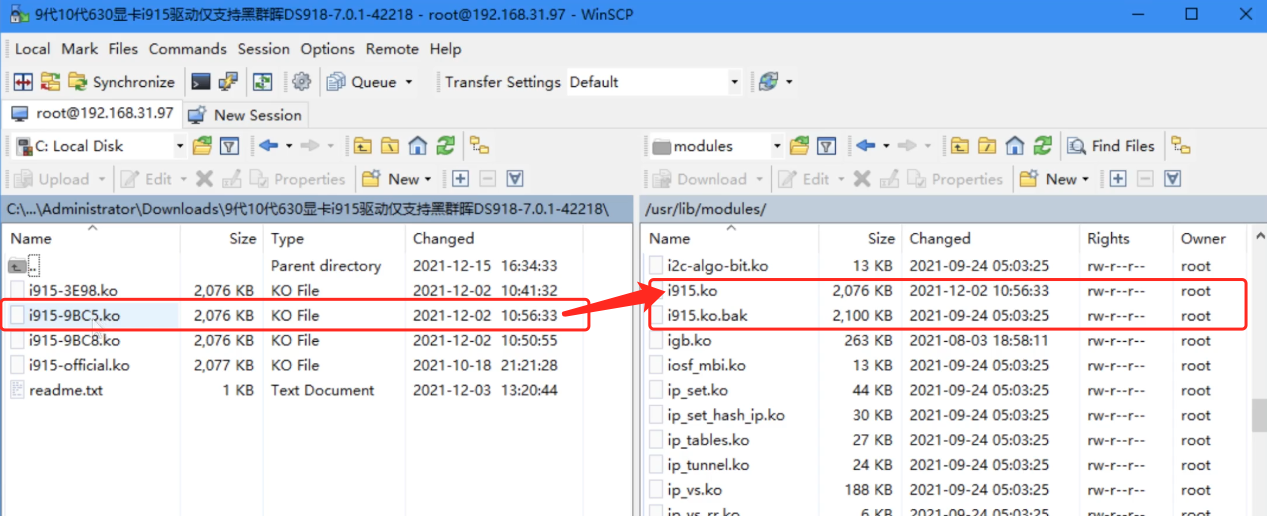Select remote file igb.ko

(x=689, y=341)
